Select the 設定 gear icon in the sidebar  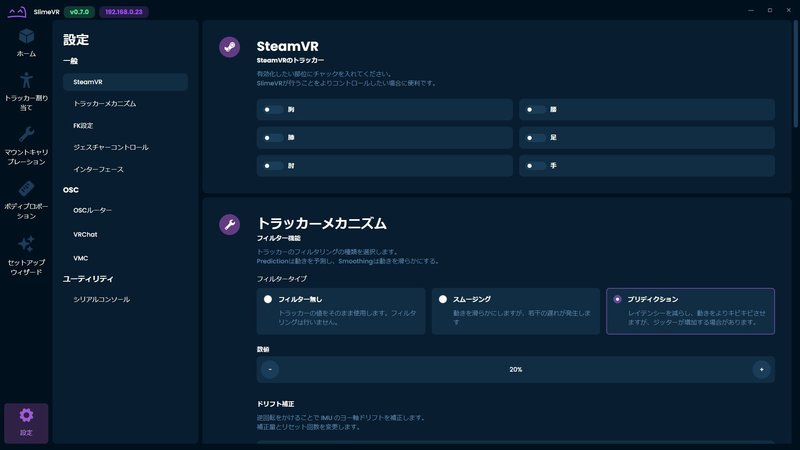(x=27, y=415)
